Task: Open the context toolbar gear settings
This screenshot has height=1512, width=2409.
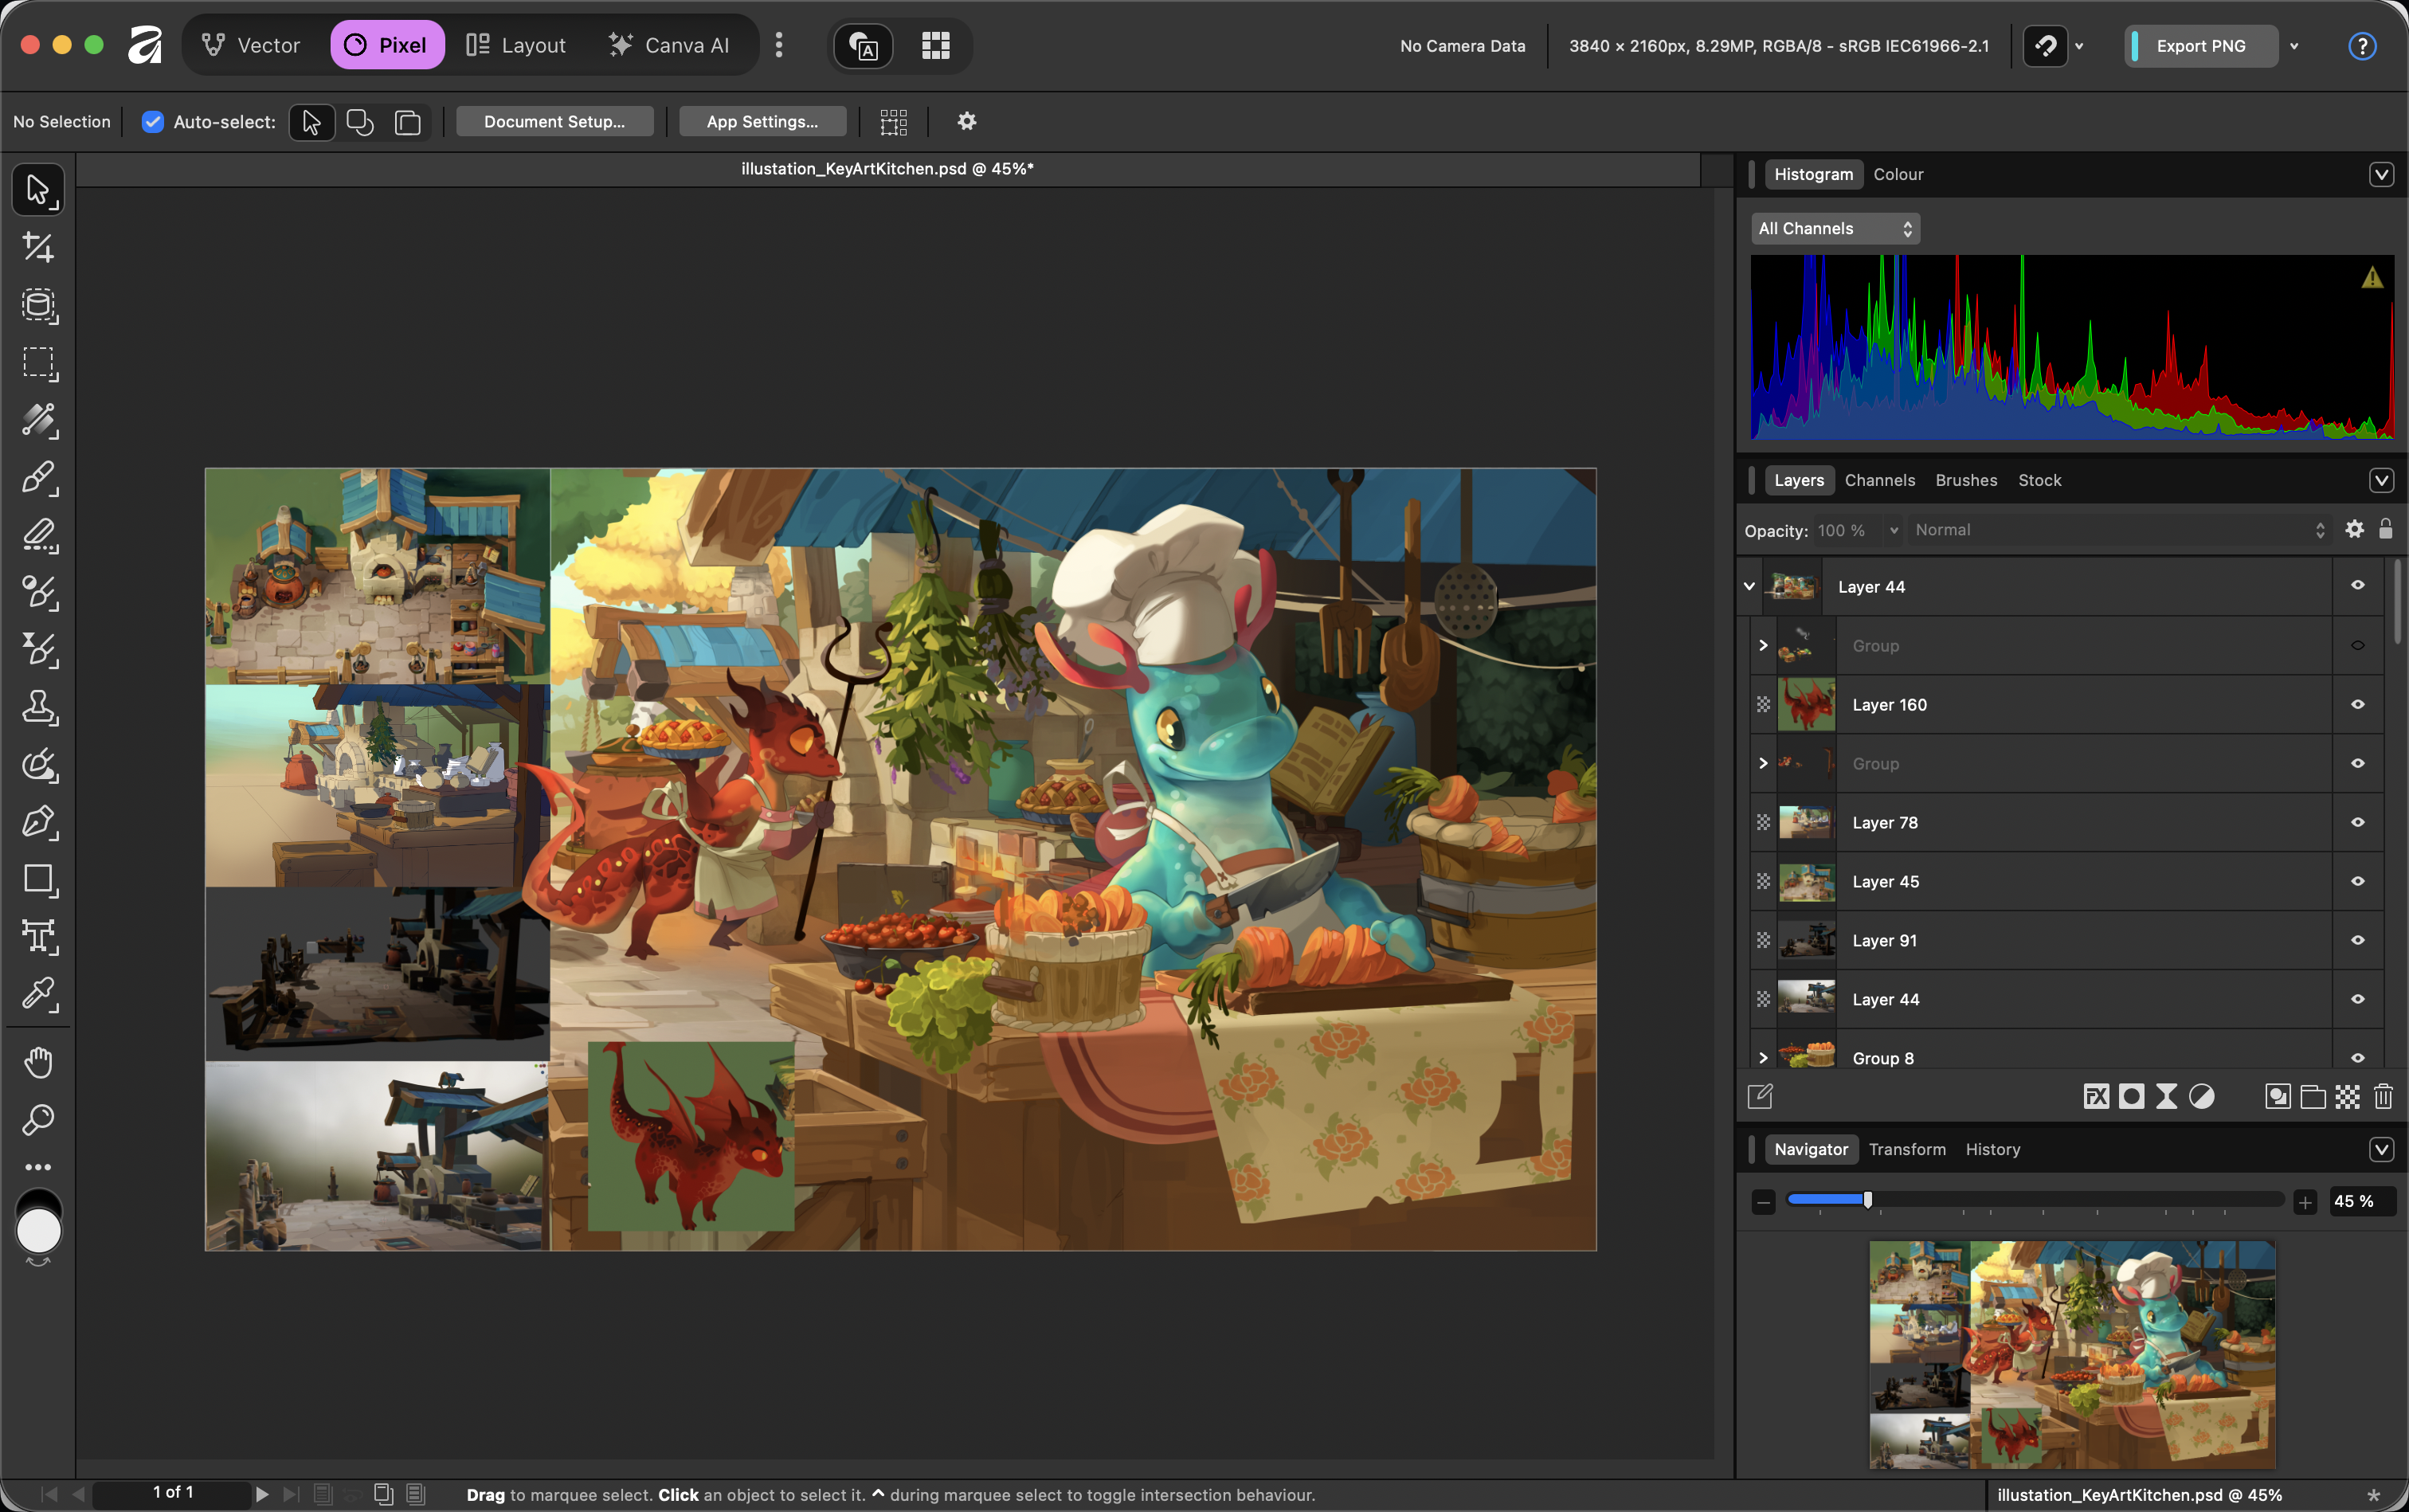Action: [x=966, y=121]
